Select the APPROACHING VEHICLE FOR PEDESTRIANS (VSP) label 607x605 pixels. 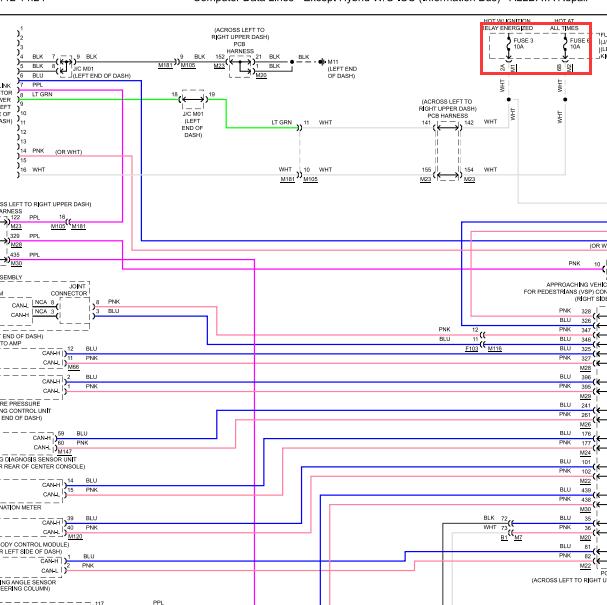566,288
